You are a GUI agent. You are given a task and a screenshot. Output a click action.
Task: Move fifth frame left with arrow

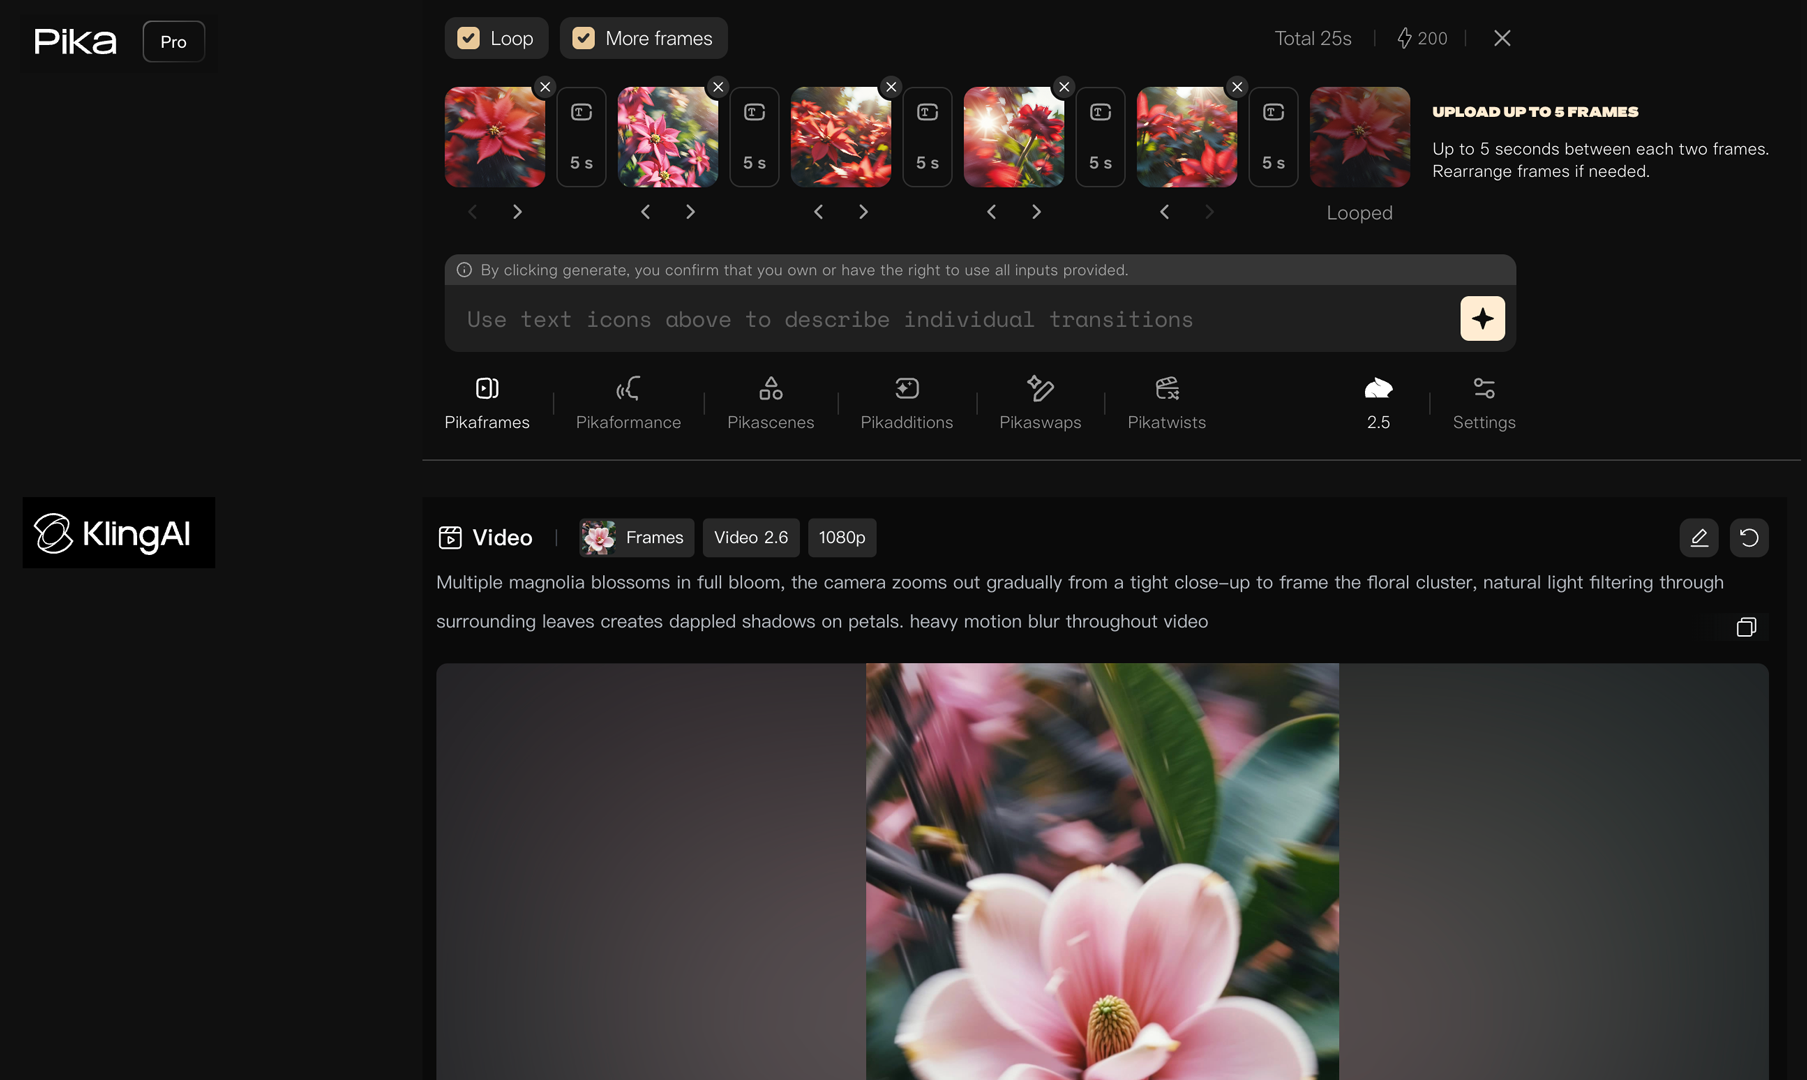point(1165,212)
